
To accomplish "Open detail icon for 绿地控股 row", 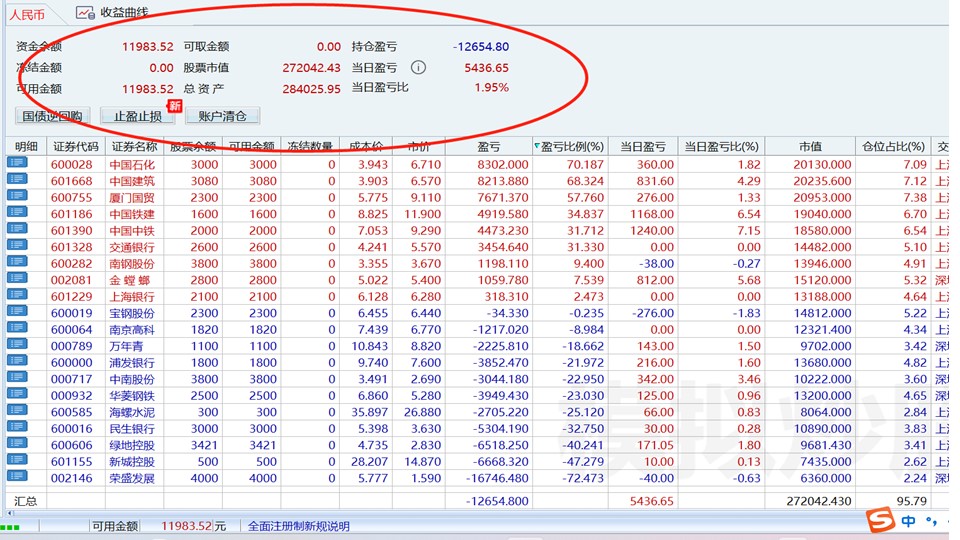I will [x=17, y=443].
